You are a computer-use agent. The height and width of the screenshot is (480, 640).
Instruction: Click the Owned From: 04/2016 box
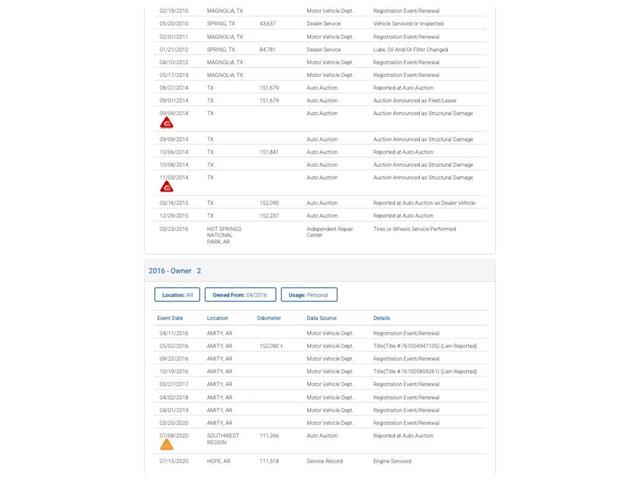(240, 295)
